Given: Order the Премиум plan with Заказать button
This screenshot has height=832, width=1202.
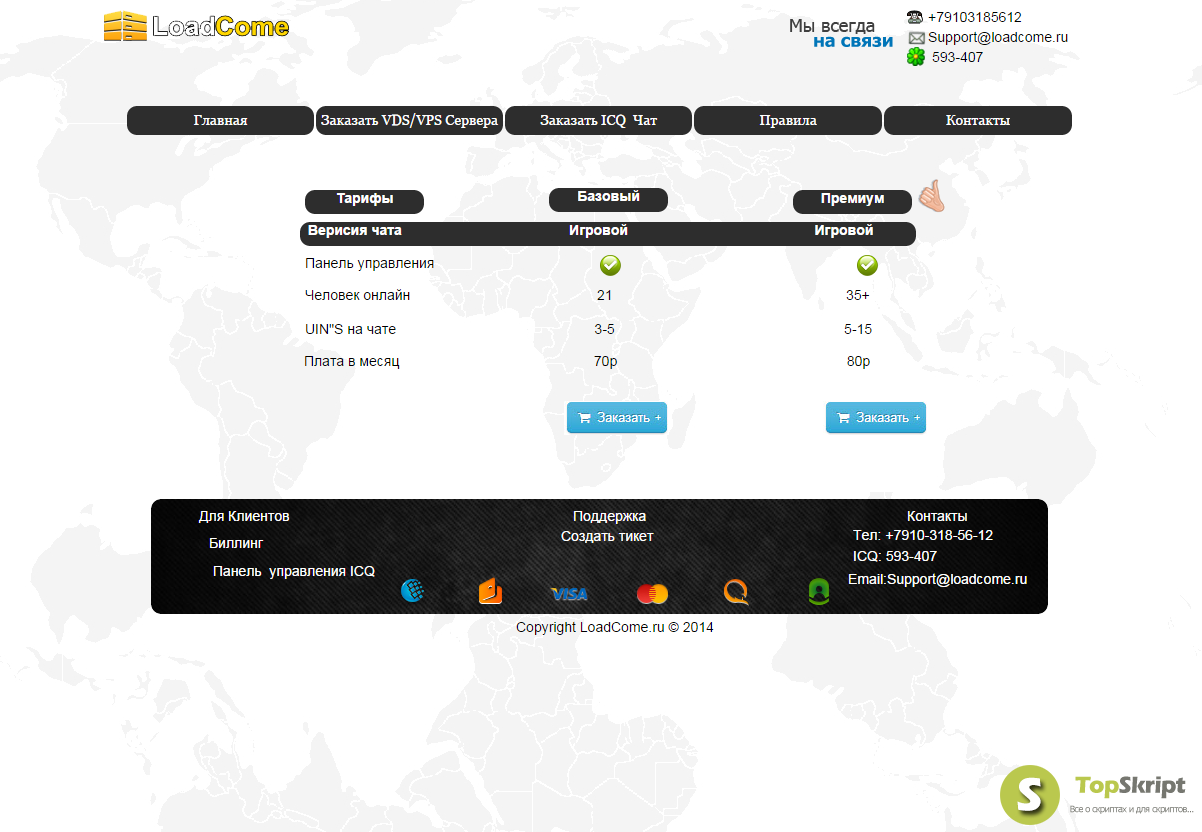Looking at the screenshot, I should click(876, 418).
